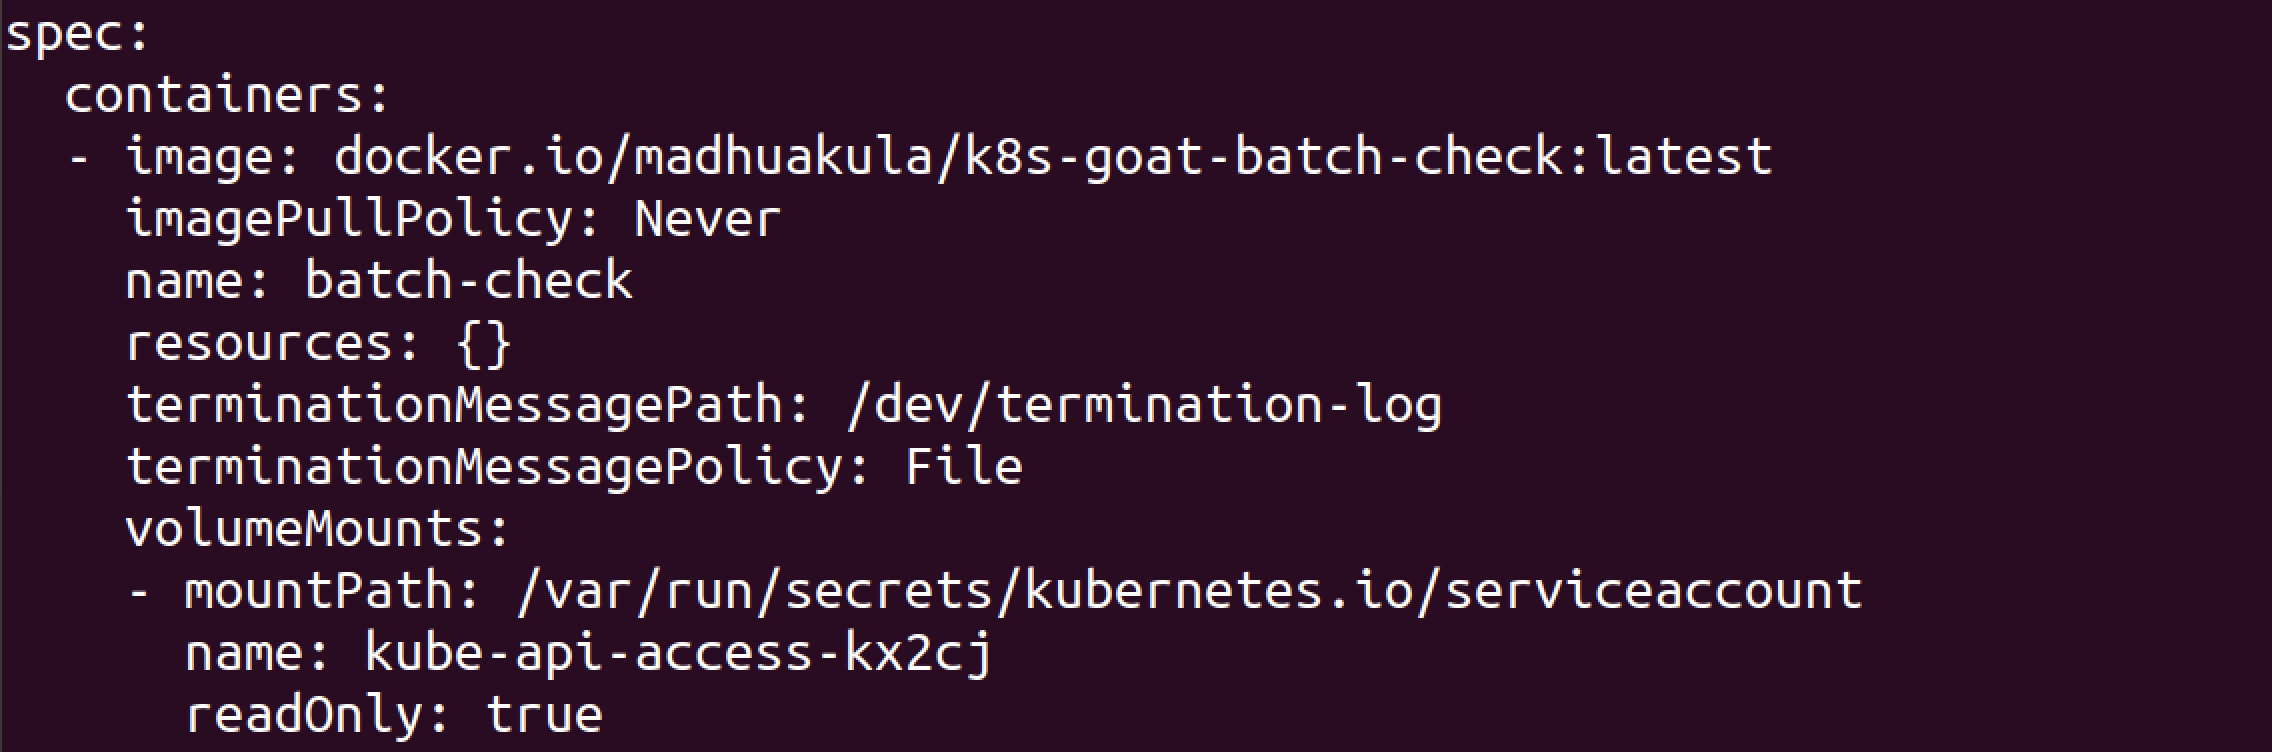The width and height of the screenshot is (2272, 752).
Task: Click the 'terminationMessagePolicy:' key
Action: [498, 467]
